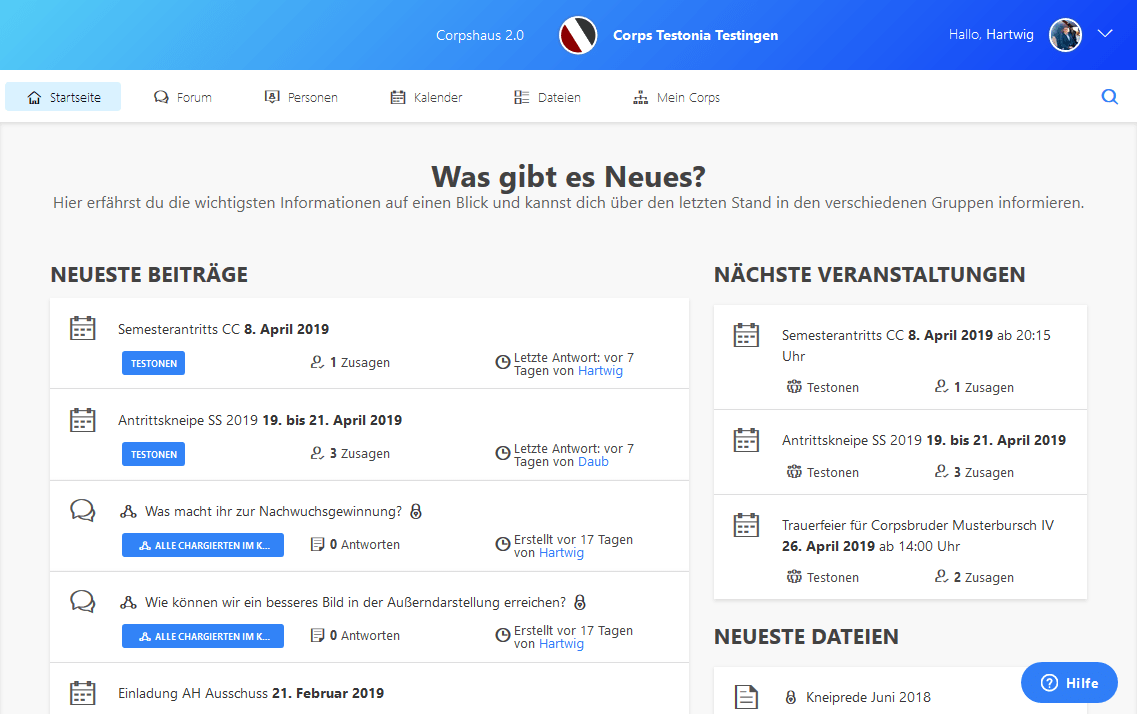Open the user avatar picture
The height and width of the screenshot is (714, 1137).
pyautogui.click(x=1065, y=35)
